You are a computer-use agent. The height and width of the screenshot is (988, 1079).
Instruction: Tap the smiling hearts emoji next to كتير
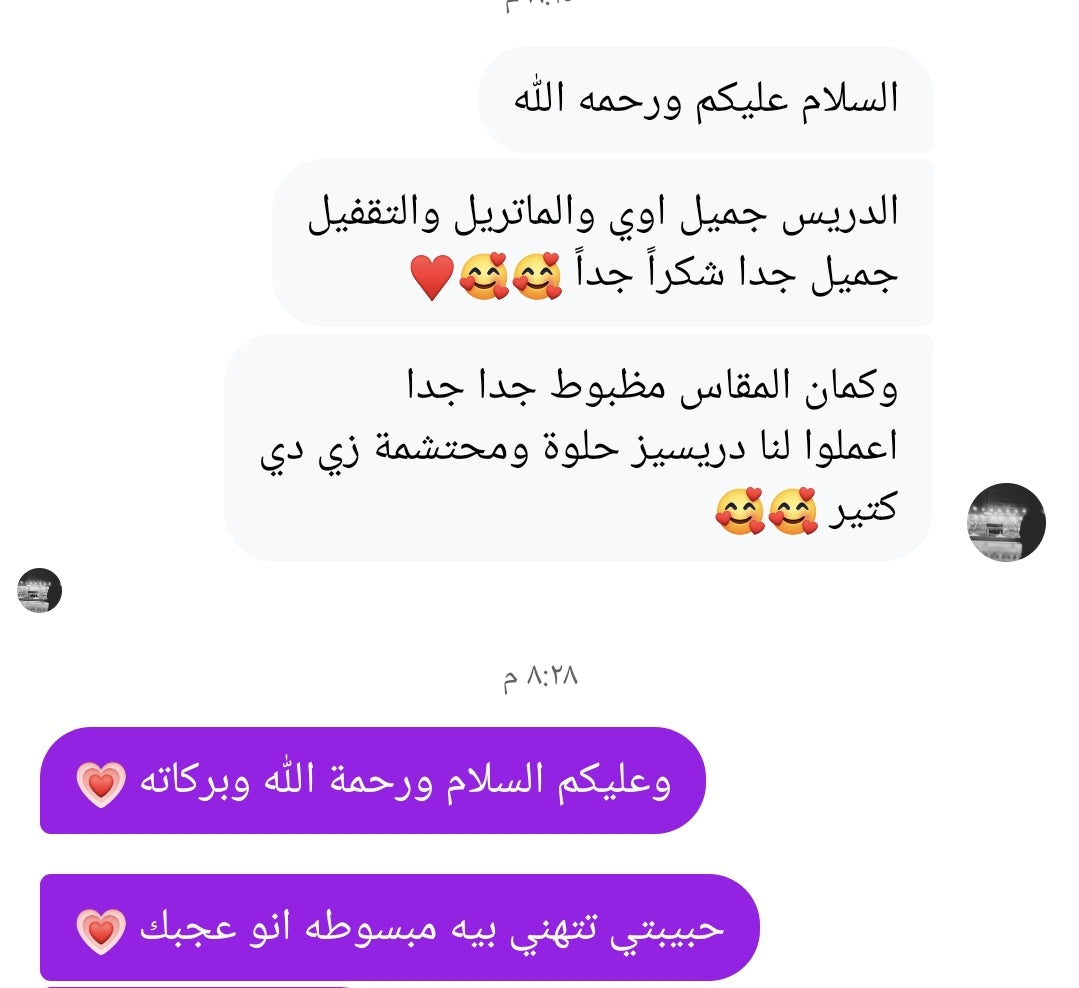793,511
